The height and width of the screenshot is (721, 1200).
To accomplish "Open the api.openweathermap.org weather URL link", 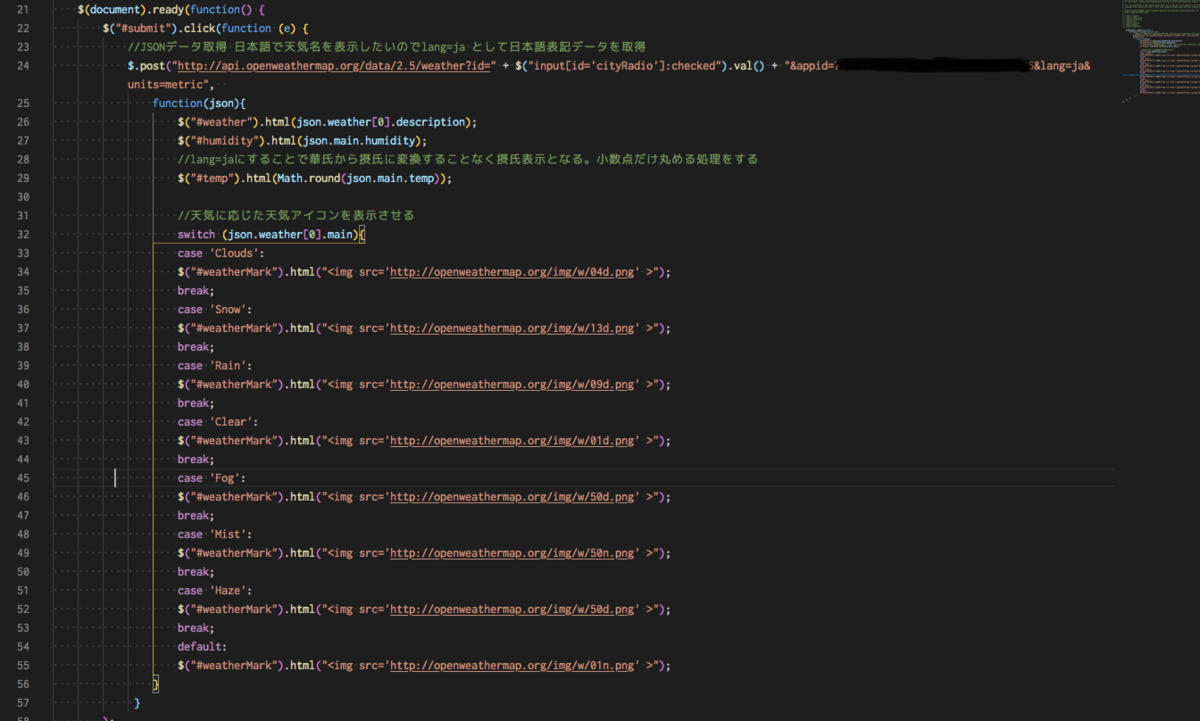I will pyautogui.click(x=334, y=66).
